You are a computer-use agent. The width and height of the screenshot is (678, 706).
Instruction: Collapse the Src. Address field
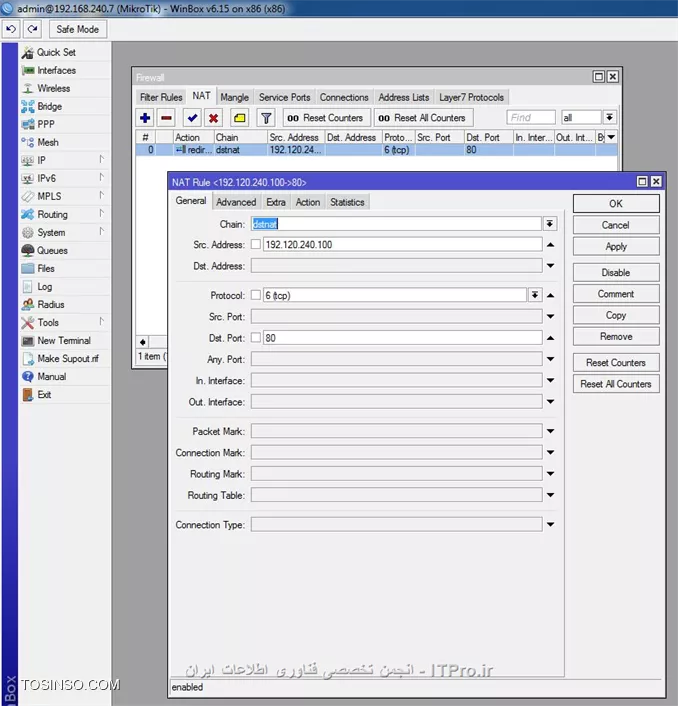(550, 245)
